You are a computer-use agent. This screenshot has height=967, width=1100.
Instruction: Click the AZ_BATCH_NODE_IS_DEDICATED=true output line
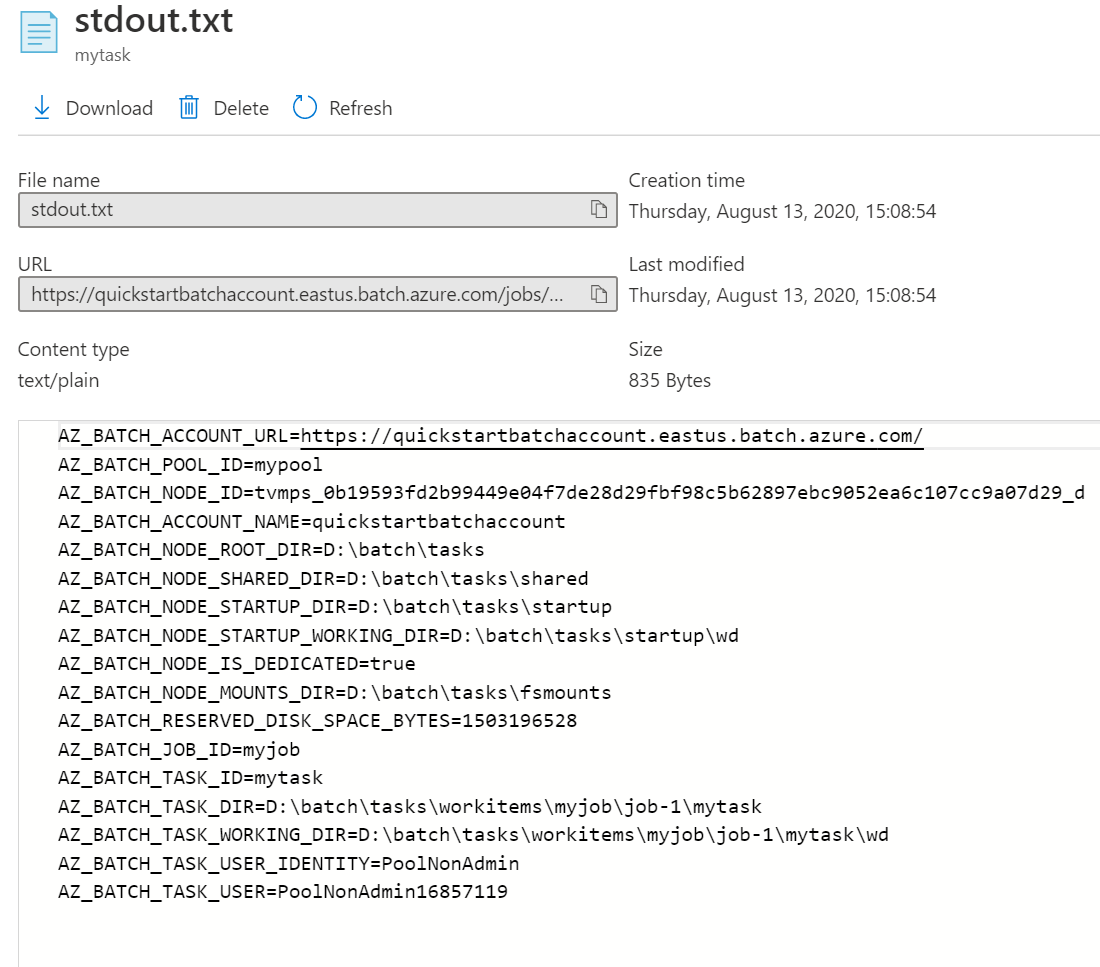(x=236, y=664)
